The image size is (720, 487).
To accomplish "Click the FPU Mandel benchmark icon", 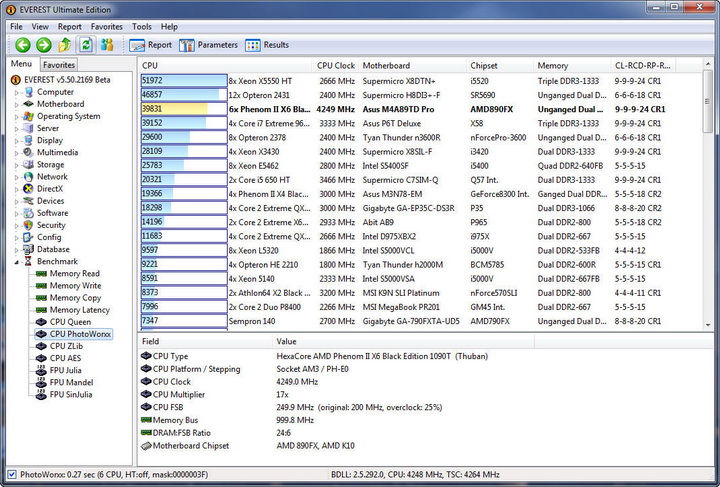I will (x=41, y=382).
